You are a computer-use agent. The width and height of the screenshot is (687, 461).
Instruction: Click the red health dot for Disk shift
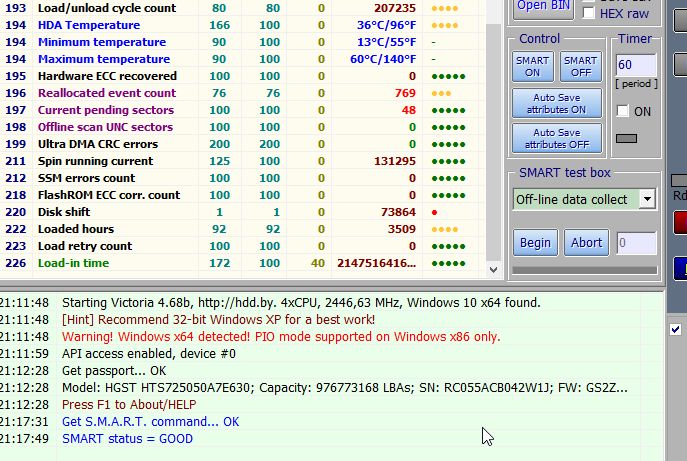point(434,213)
